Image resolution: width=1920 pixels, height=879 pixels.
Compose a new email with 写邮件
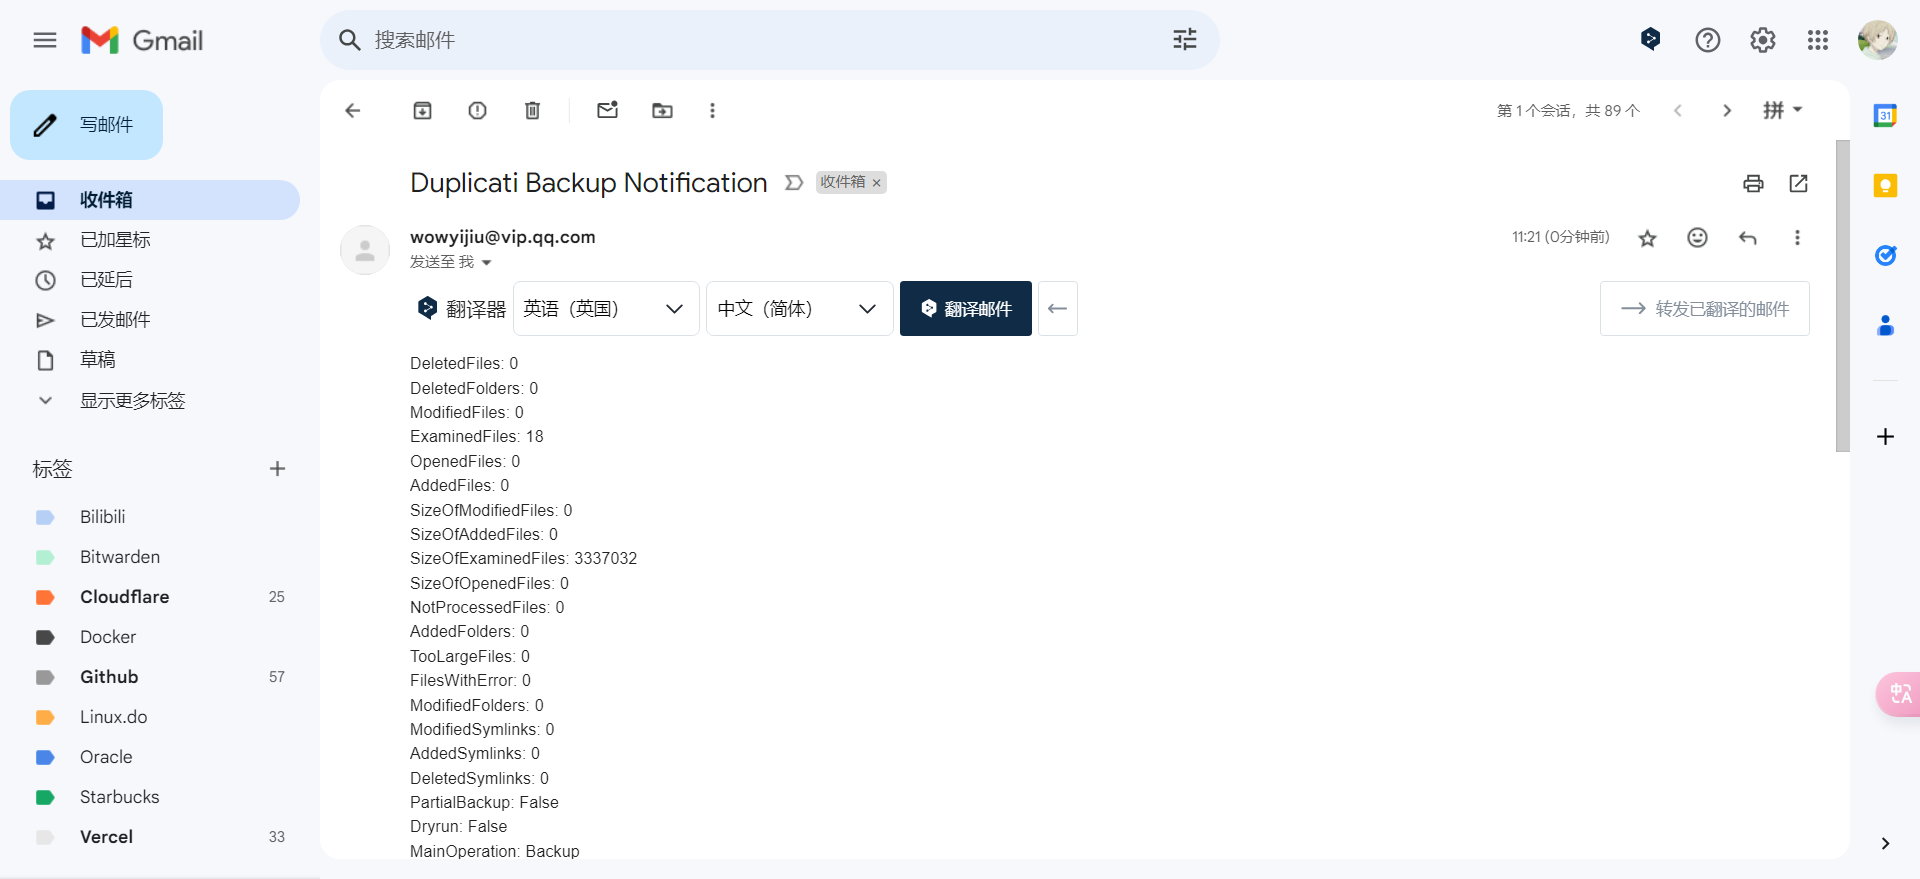[87, 125]
